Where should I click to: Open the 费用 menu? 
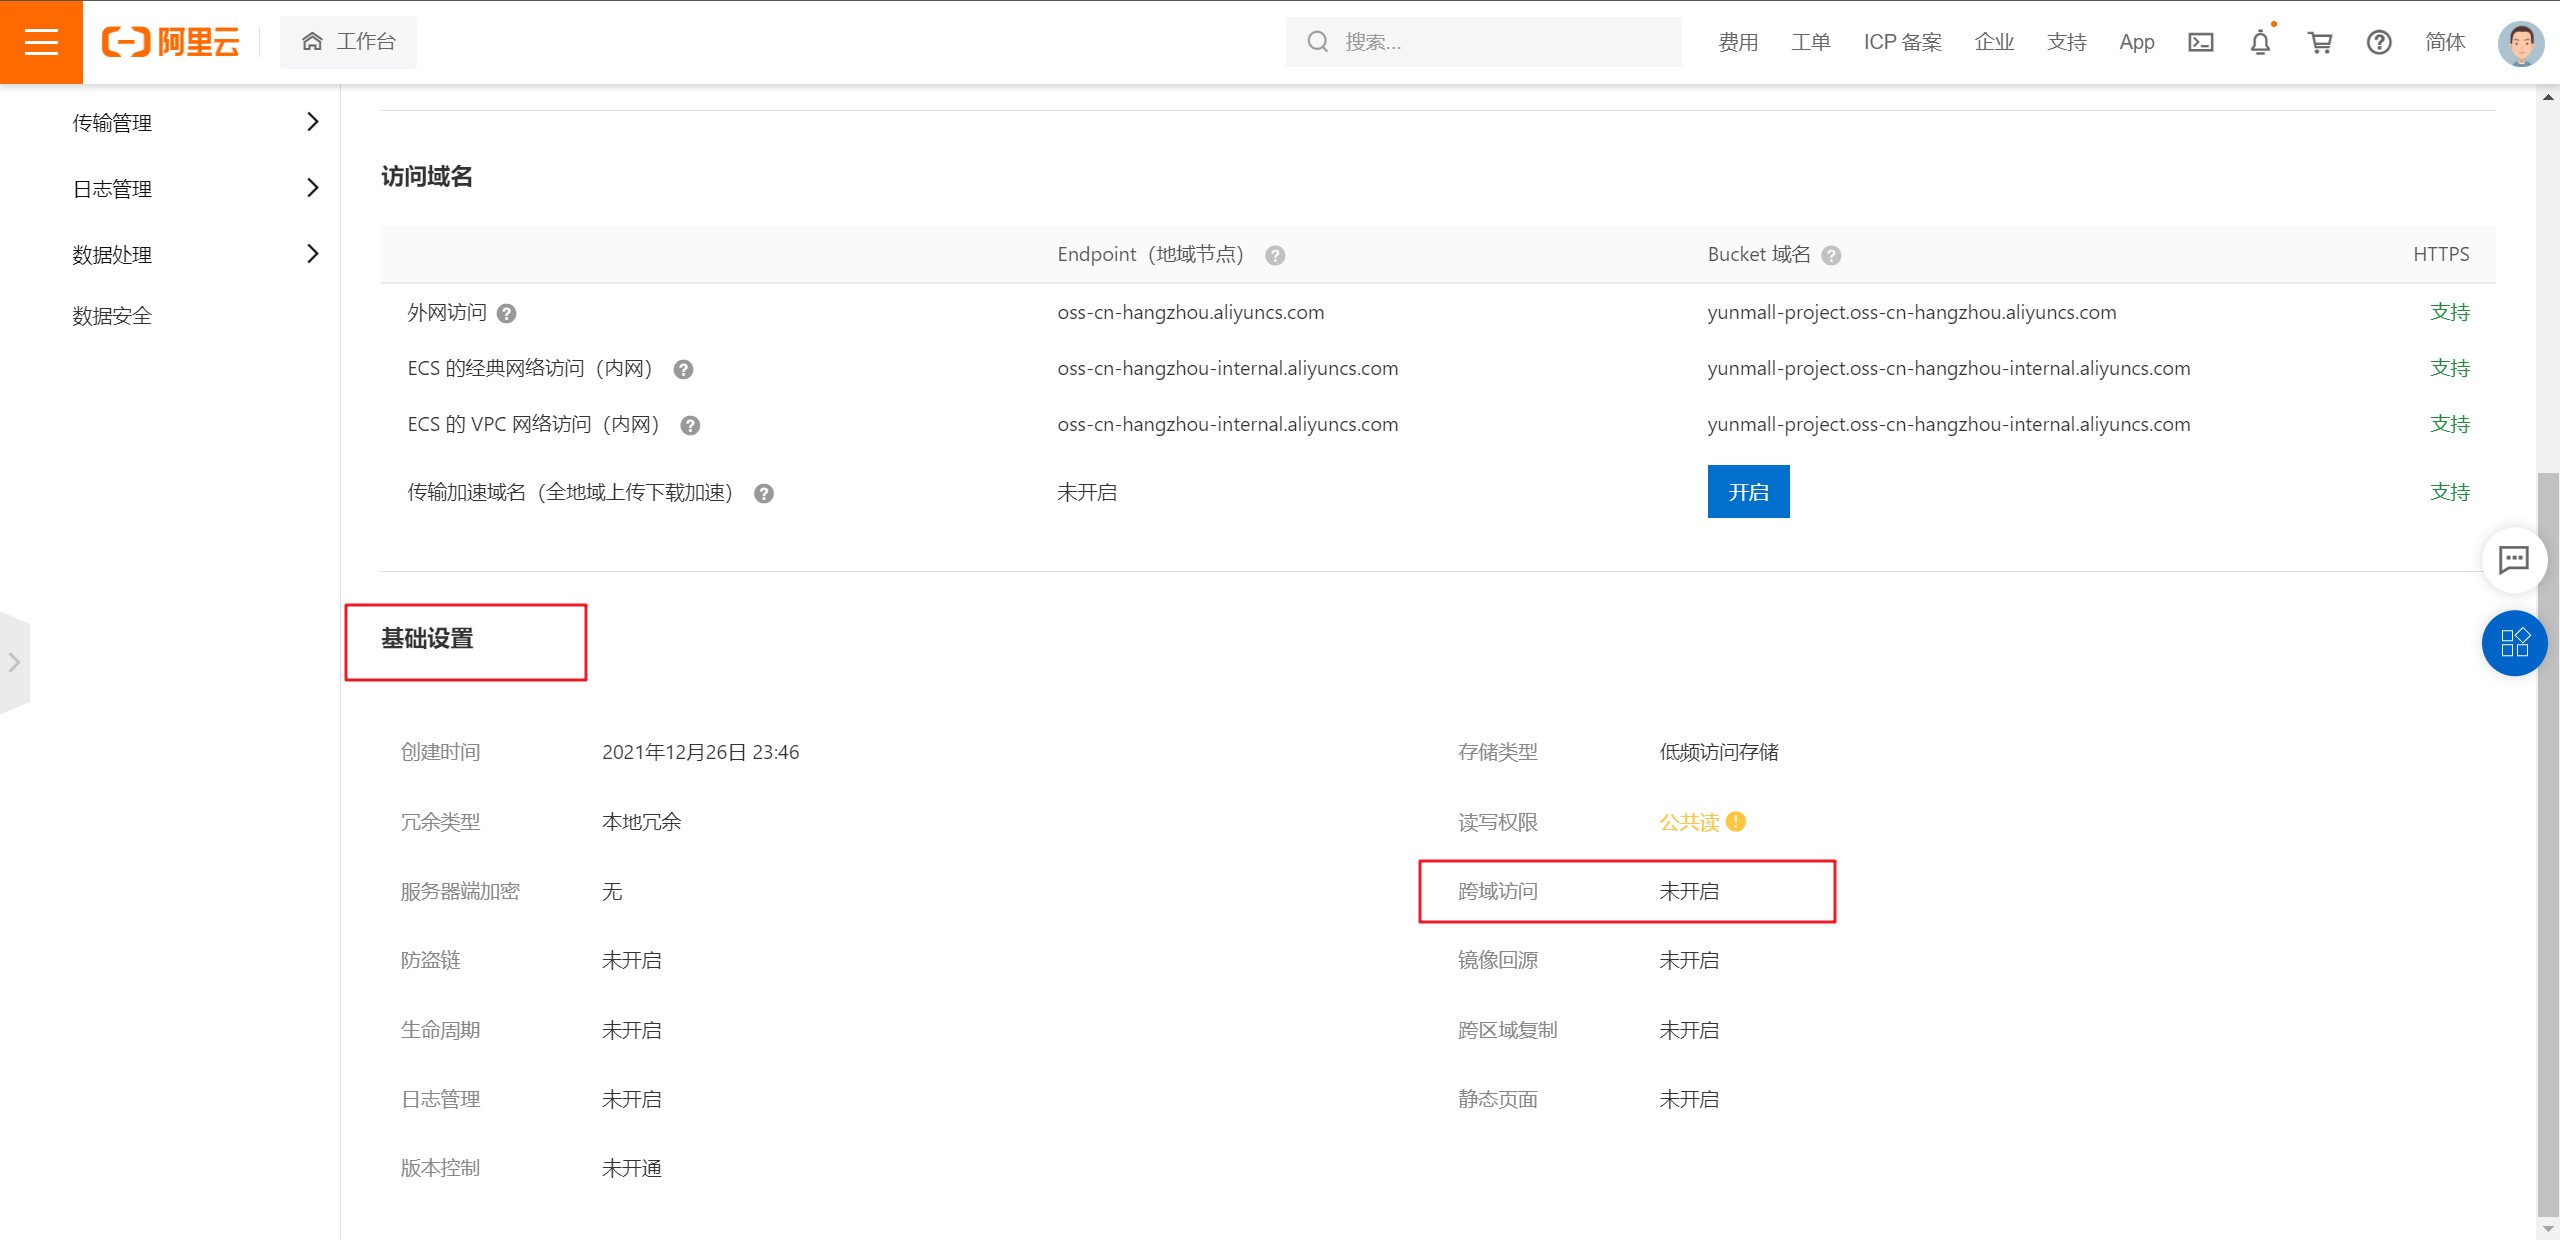coord(1738,42)
